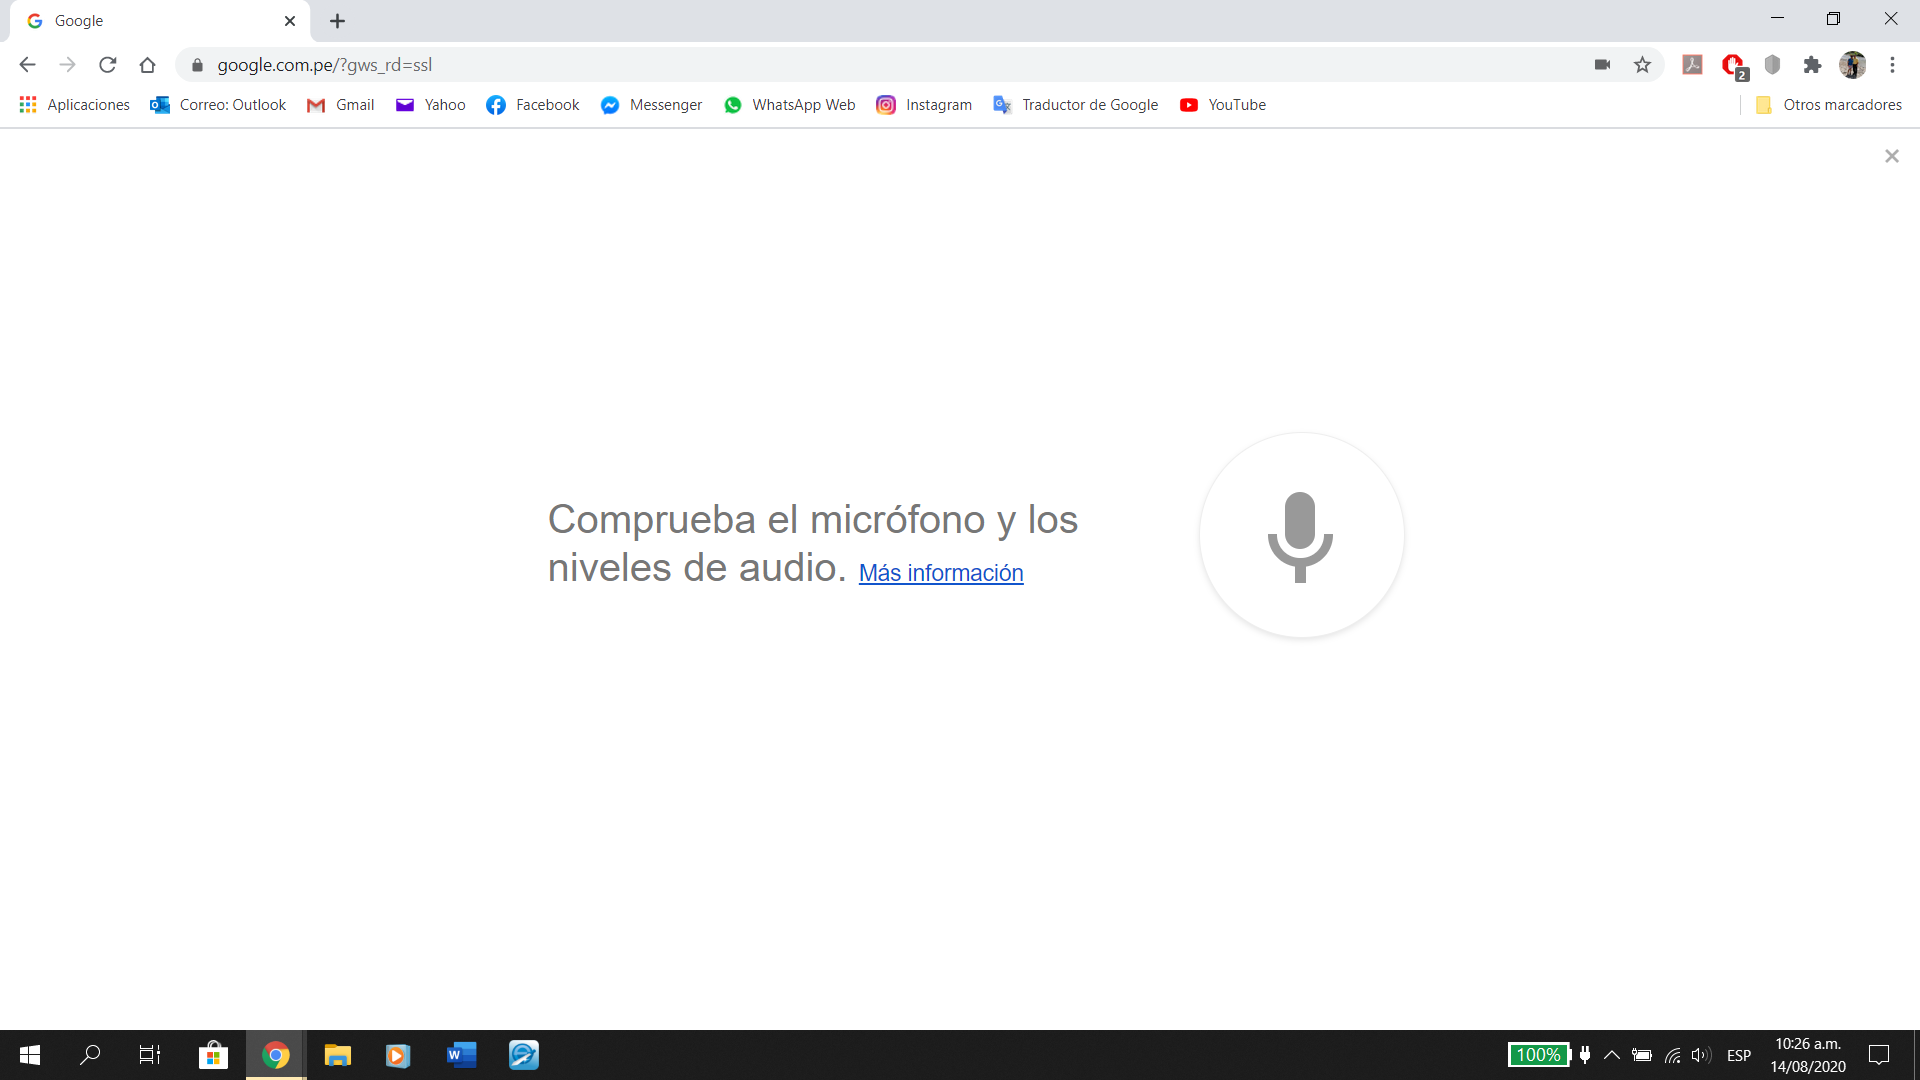The height and width of the screenshot is (1080, 1920).
Task: Open a new browser tab
Action: [x=337, y=21]
